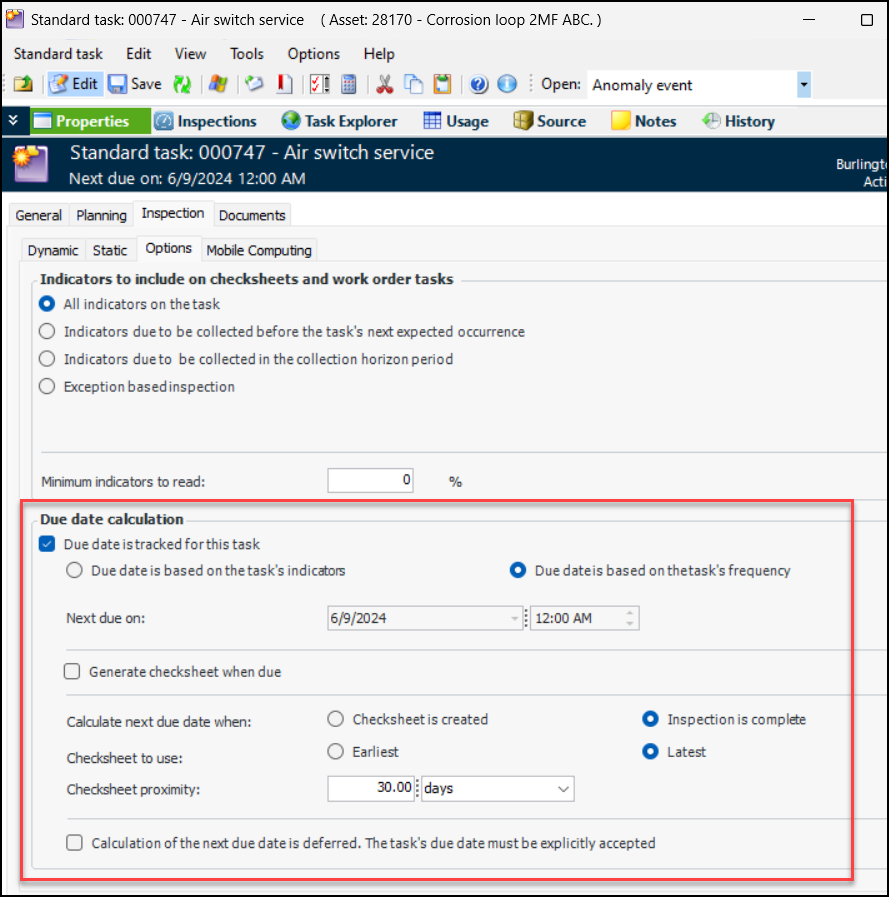Open the History view
This screenshot has height=897, width=889.
739,121
